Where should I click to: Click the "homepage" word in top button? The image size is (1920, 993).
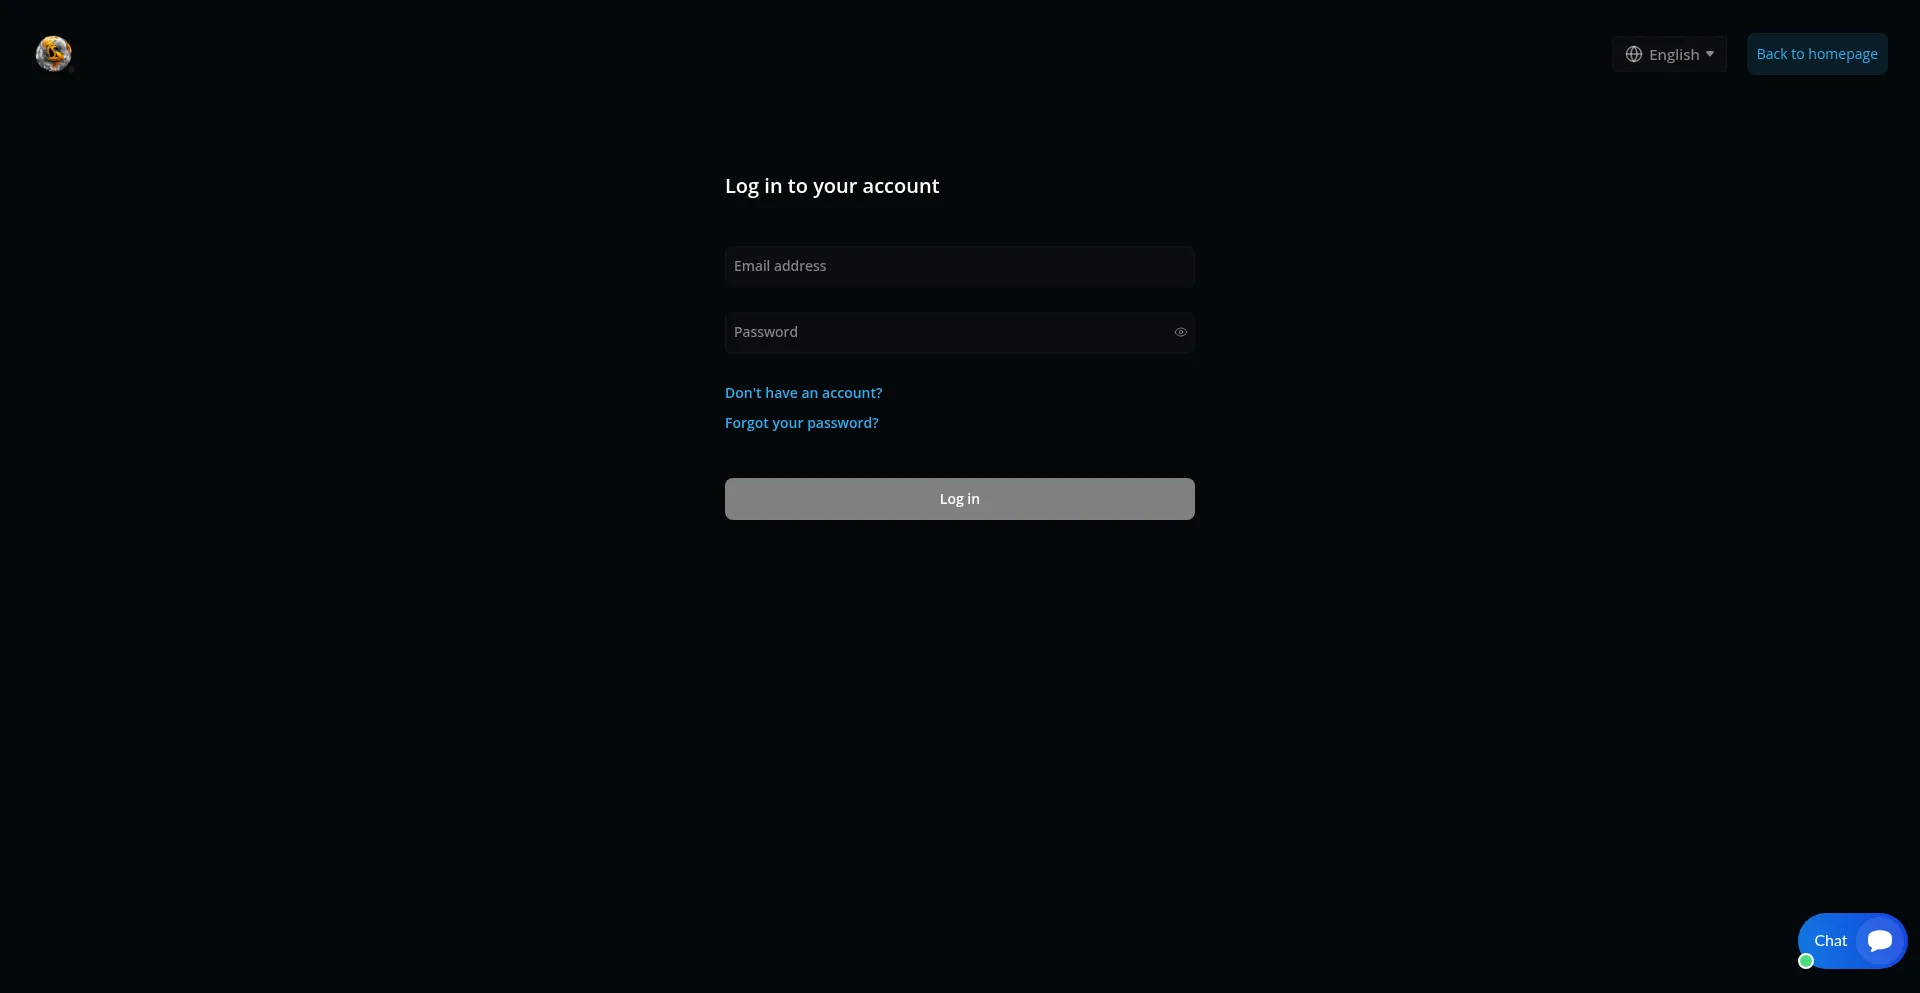(x=1843, y=54)
